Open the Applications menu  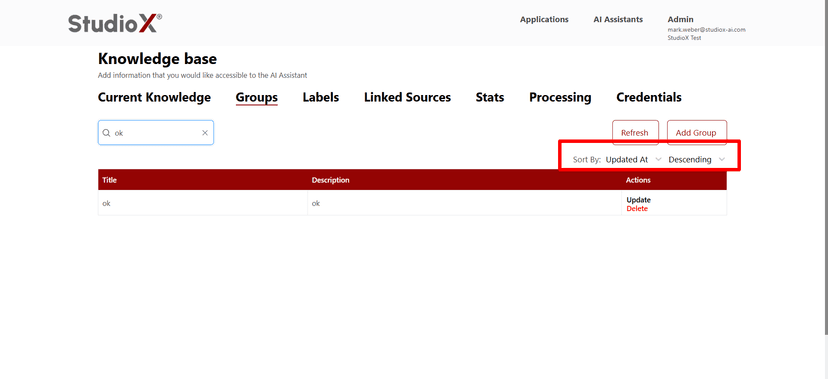[544, 20]
